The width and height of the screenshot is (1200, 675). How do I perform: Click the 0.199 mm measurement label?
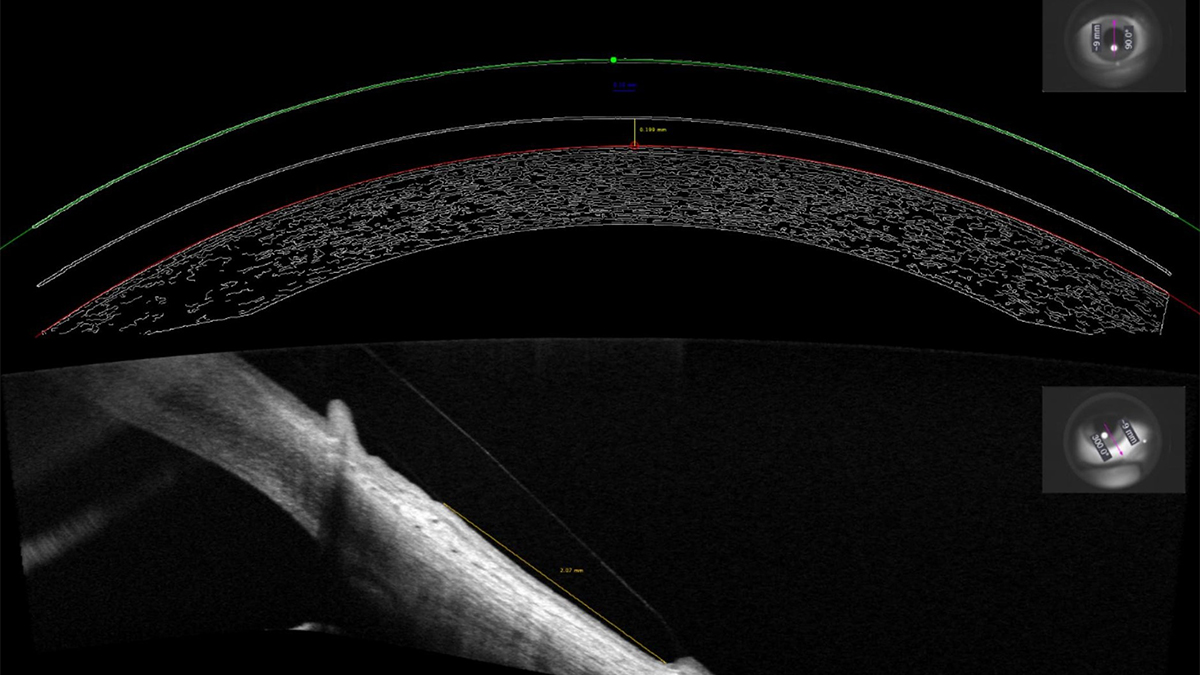click(x=654, y=130)
